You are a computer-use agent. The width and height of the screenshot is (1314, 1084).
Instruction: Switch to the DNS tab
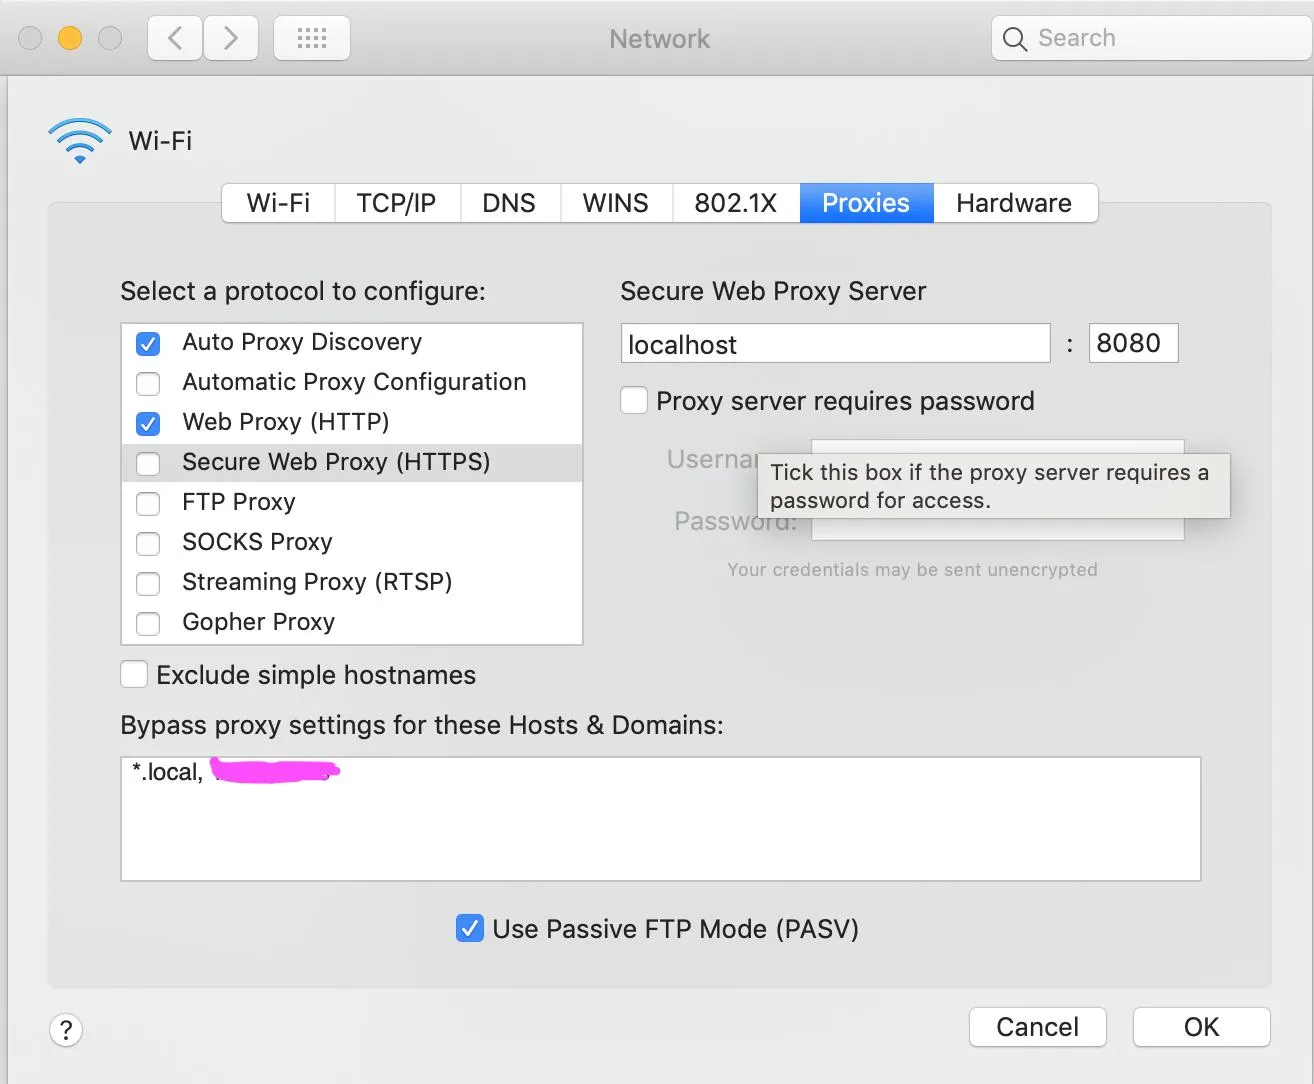pos(509,203)
